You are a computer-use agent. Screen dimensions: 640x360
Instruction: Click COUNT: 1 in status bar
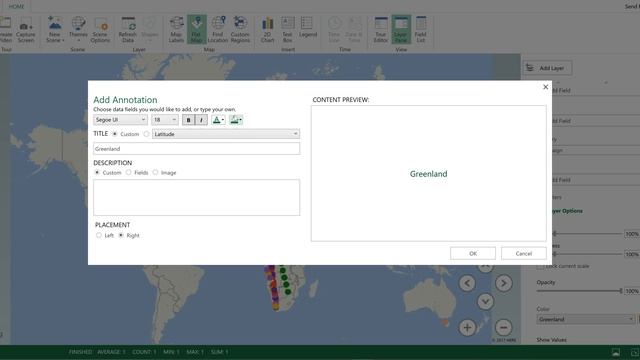(144, 352)
